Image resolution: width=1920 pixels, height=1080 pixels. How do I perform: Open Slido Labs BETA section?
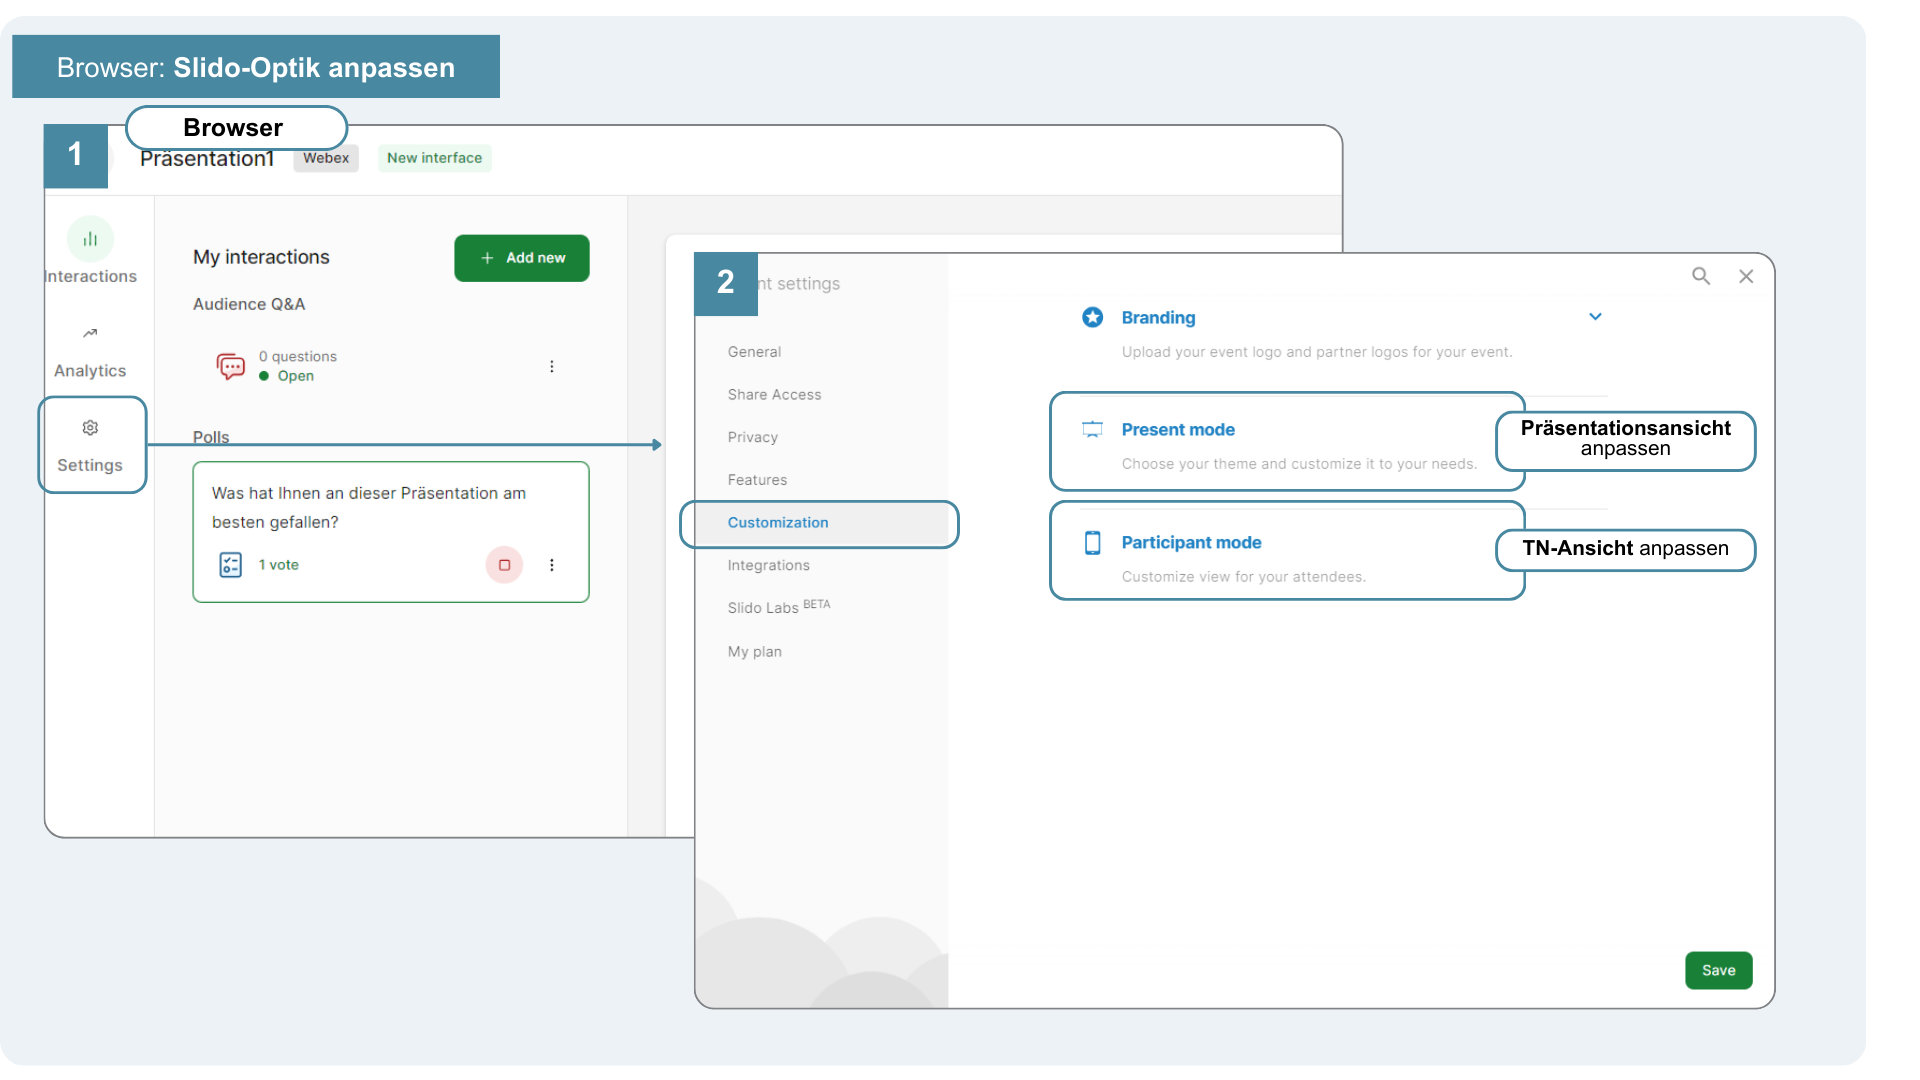[779, 607]
